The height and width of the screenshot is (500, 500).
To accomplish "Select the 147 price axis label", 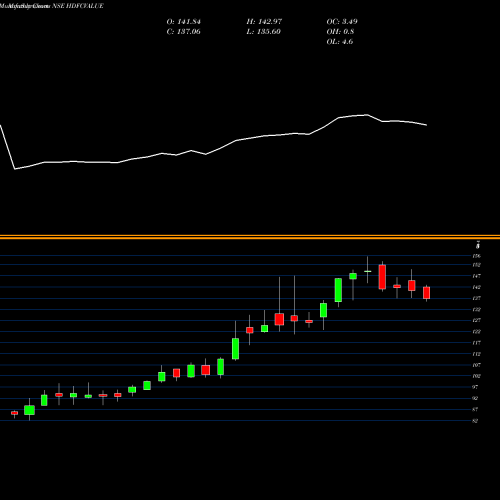I will pyautogui.click(x=477, y=276).
